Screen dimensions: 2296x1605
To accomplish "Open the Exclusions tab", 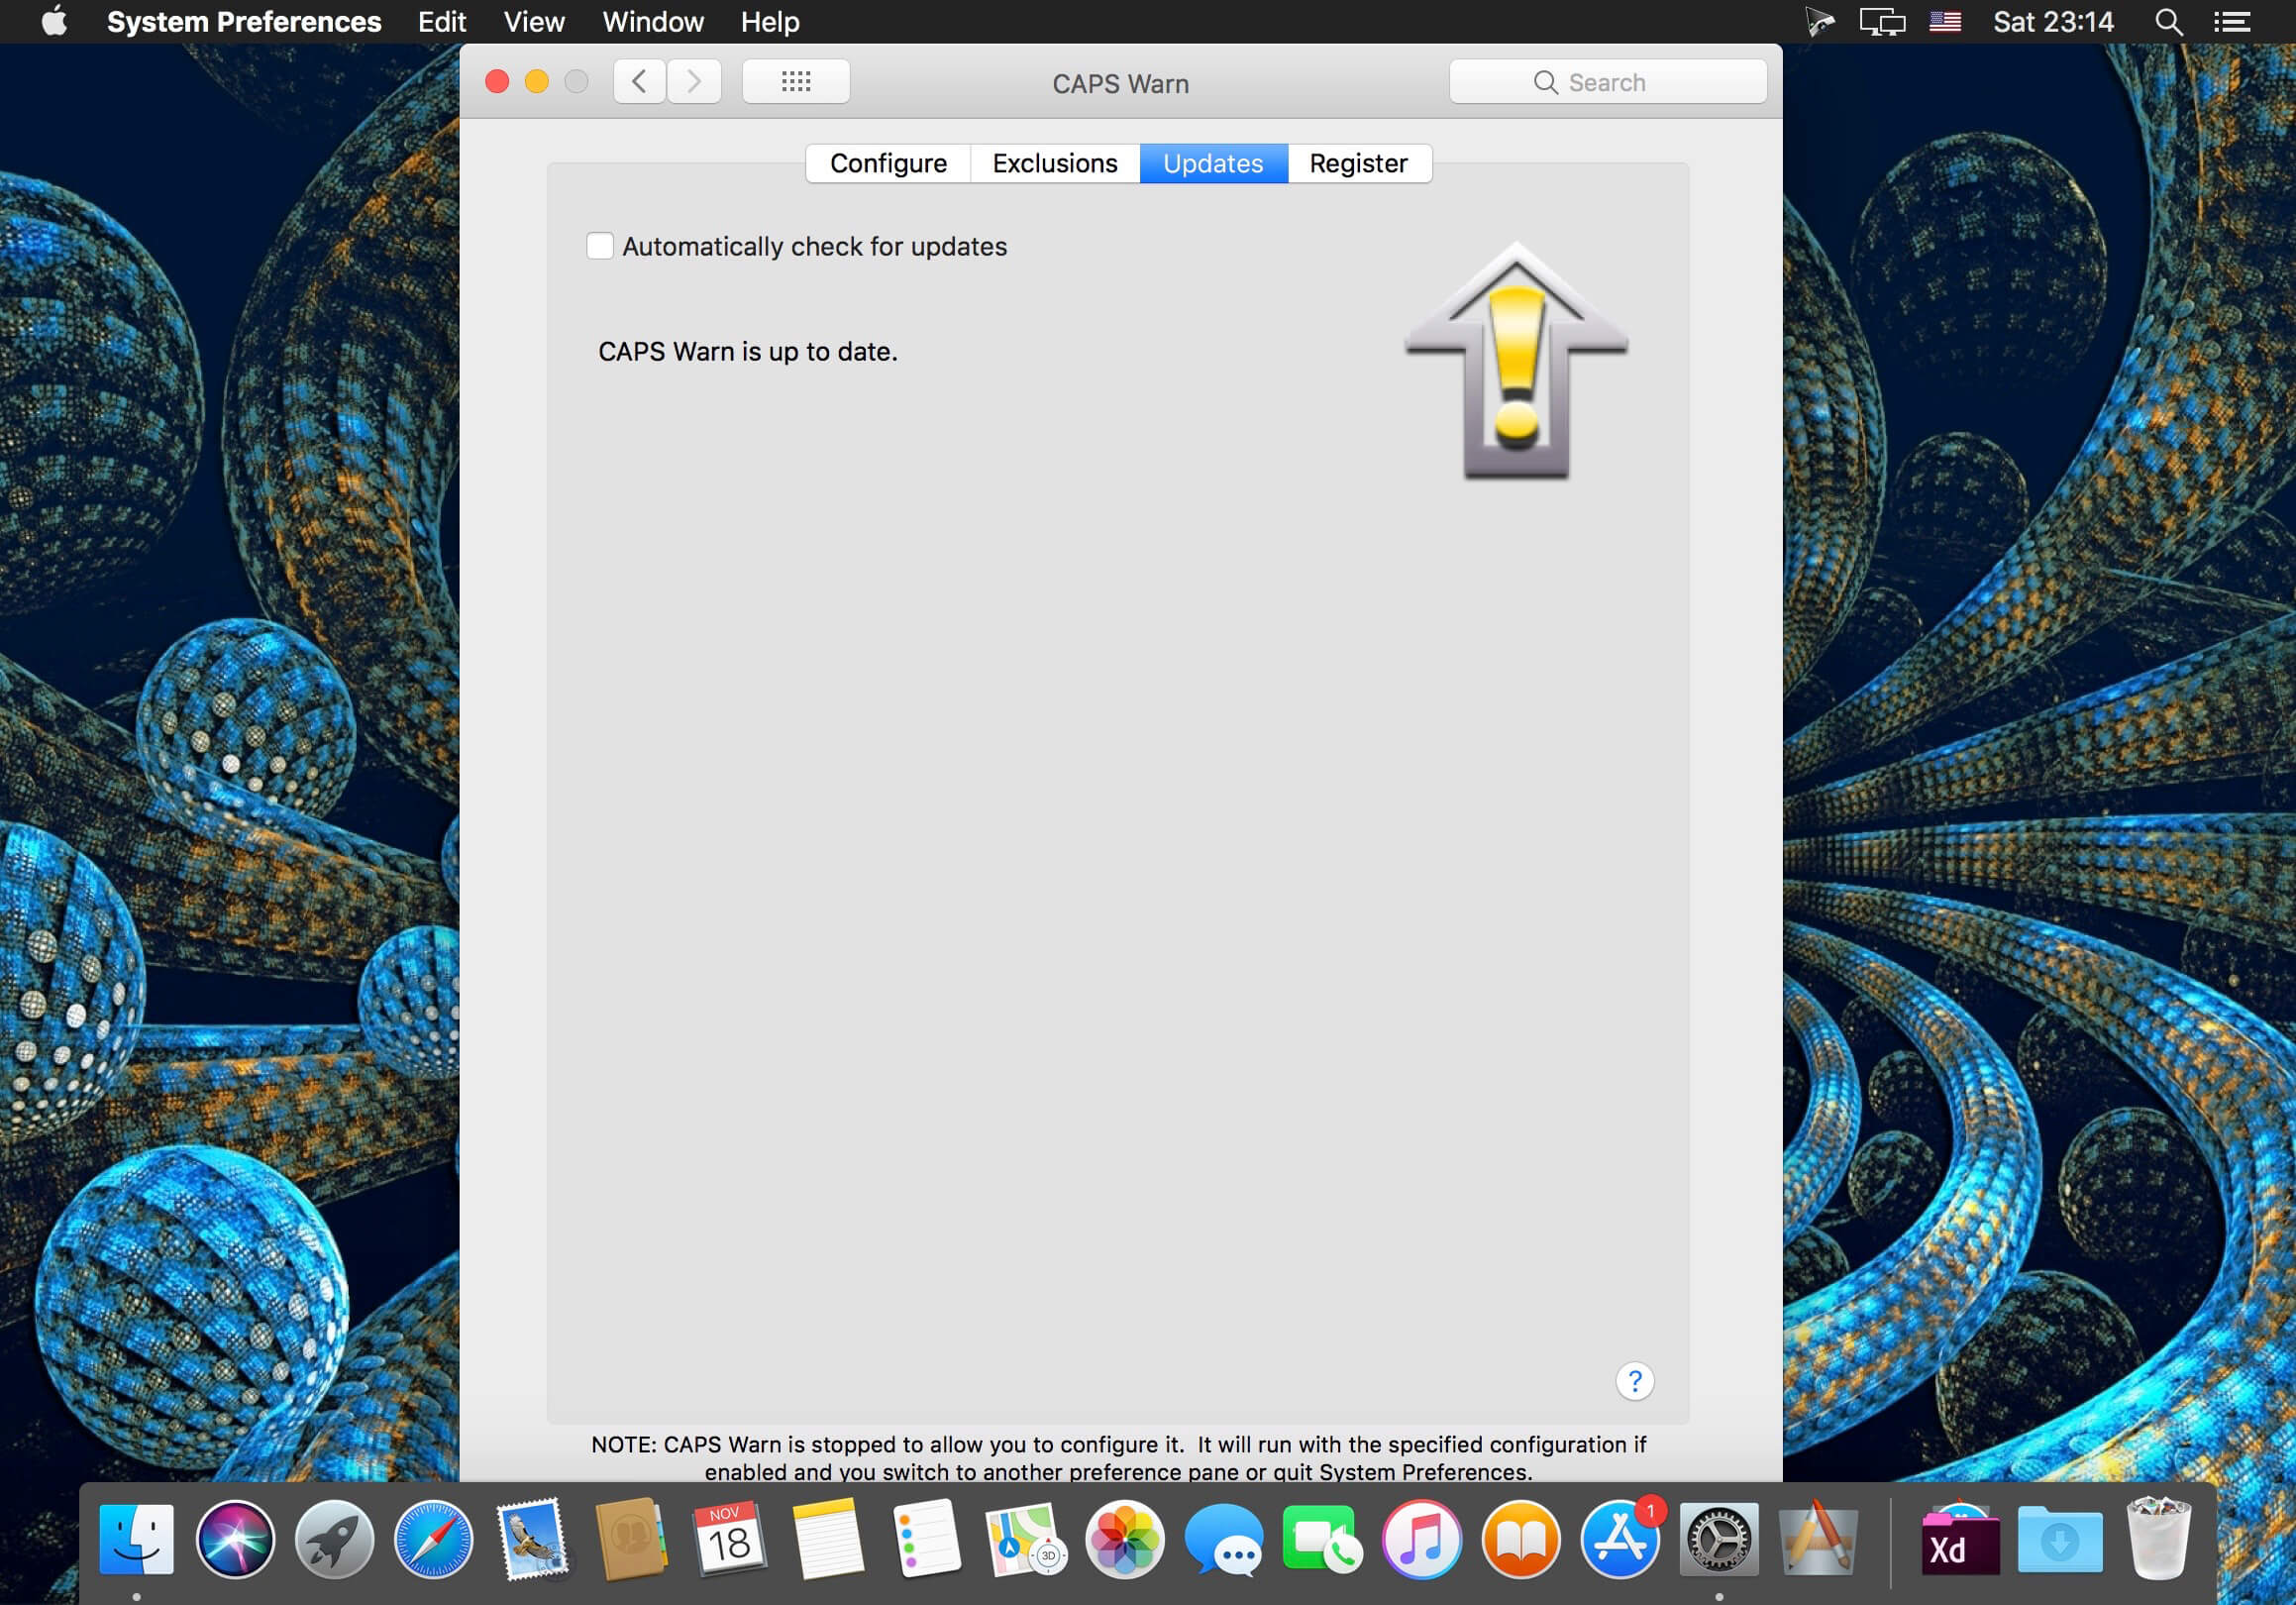I will [x=1055, y=163].
